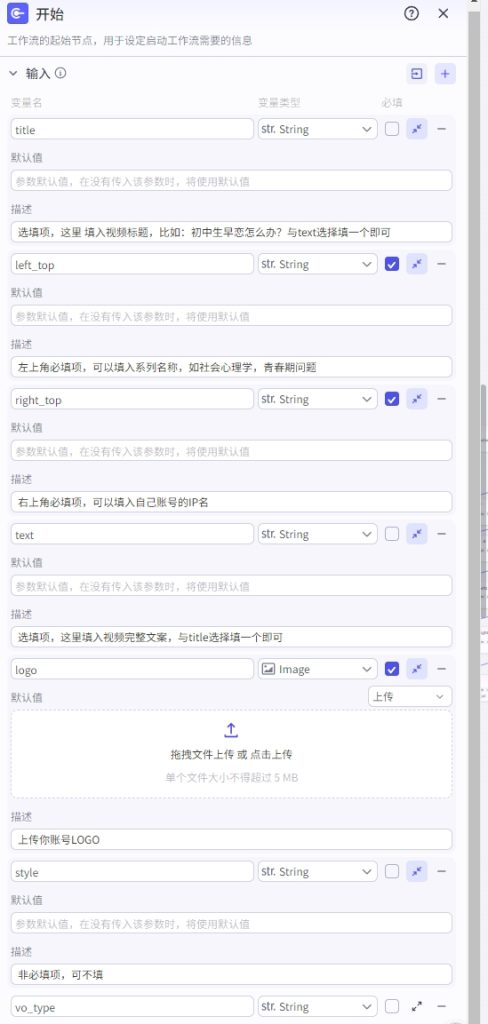Collapse the right_top variable details icon
488x1024 pixels.
(x=417, y=399)
